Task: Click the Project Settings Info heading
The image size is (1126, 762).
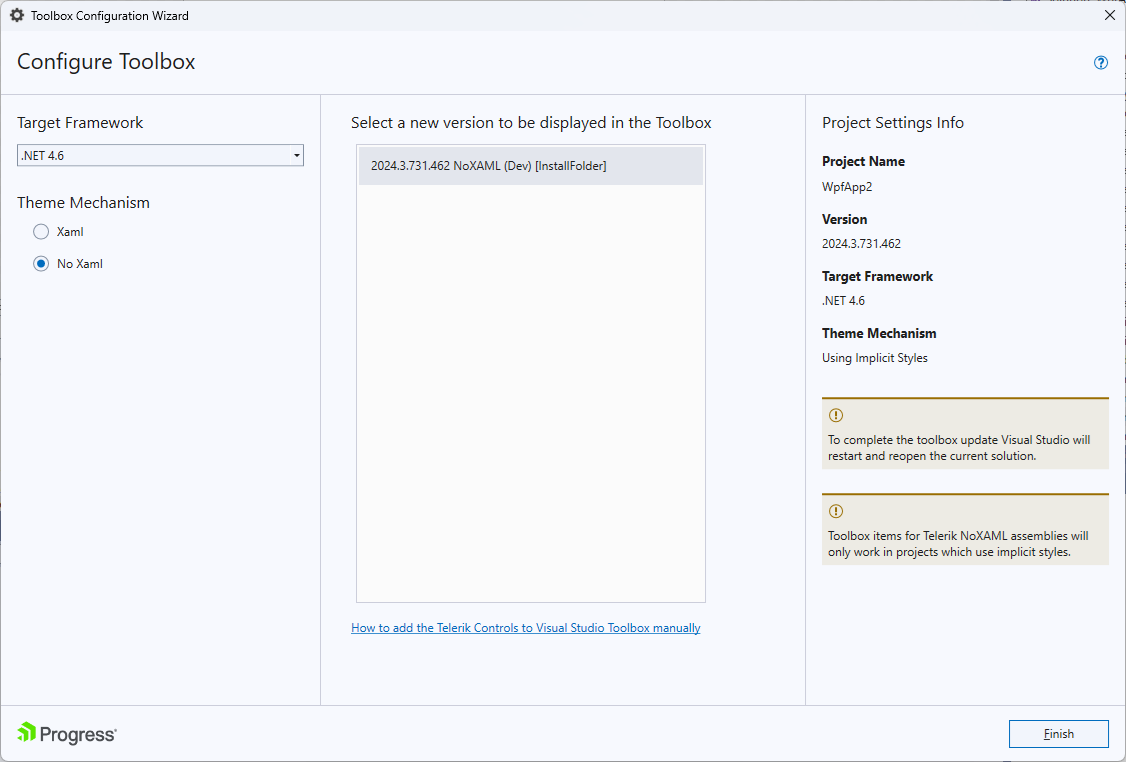Action: tap(892, 122)
